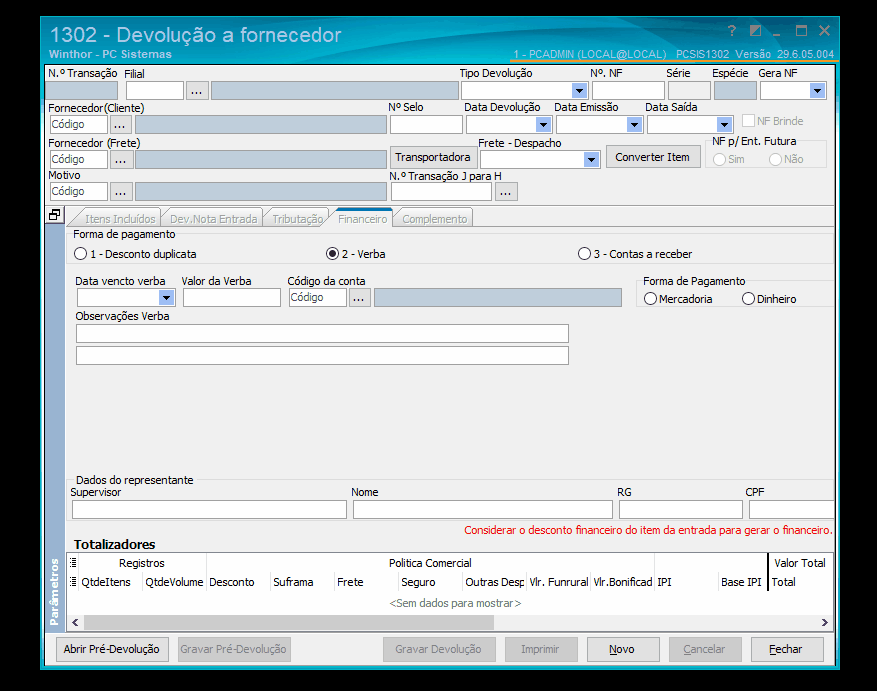877x691 pixels.
Task: Switch to the Itens Incluídos tab
Action: click(x=120, y=219)
